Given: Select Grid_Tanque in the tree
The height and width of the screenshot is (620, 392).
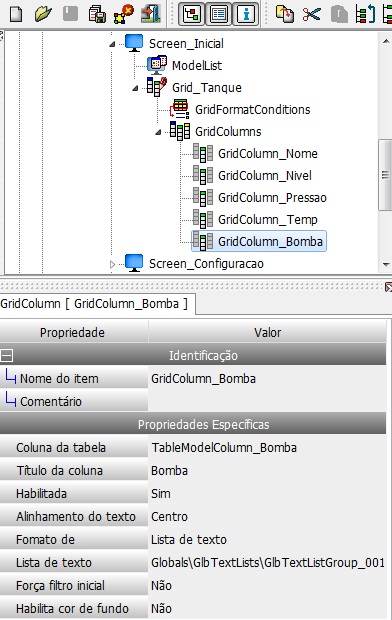Looking at the screenshot, I should click(x=207, y=87).
